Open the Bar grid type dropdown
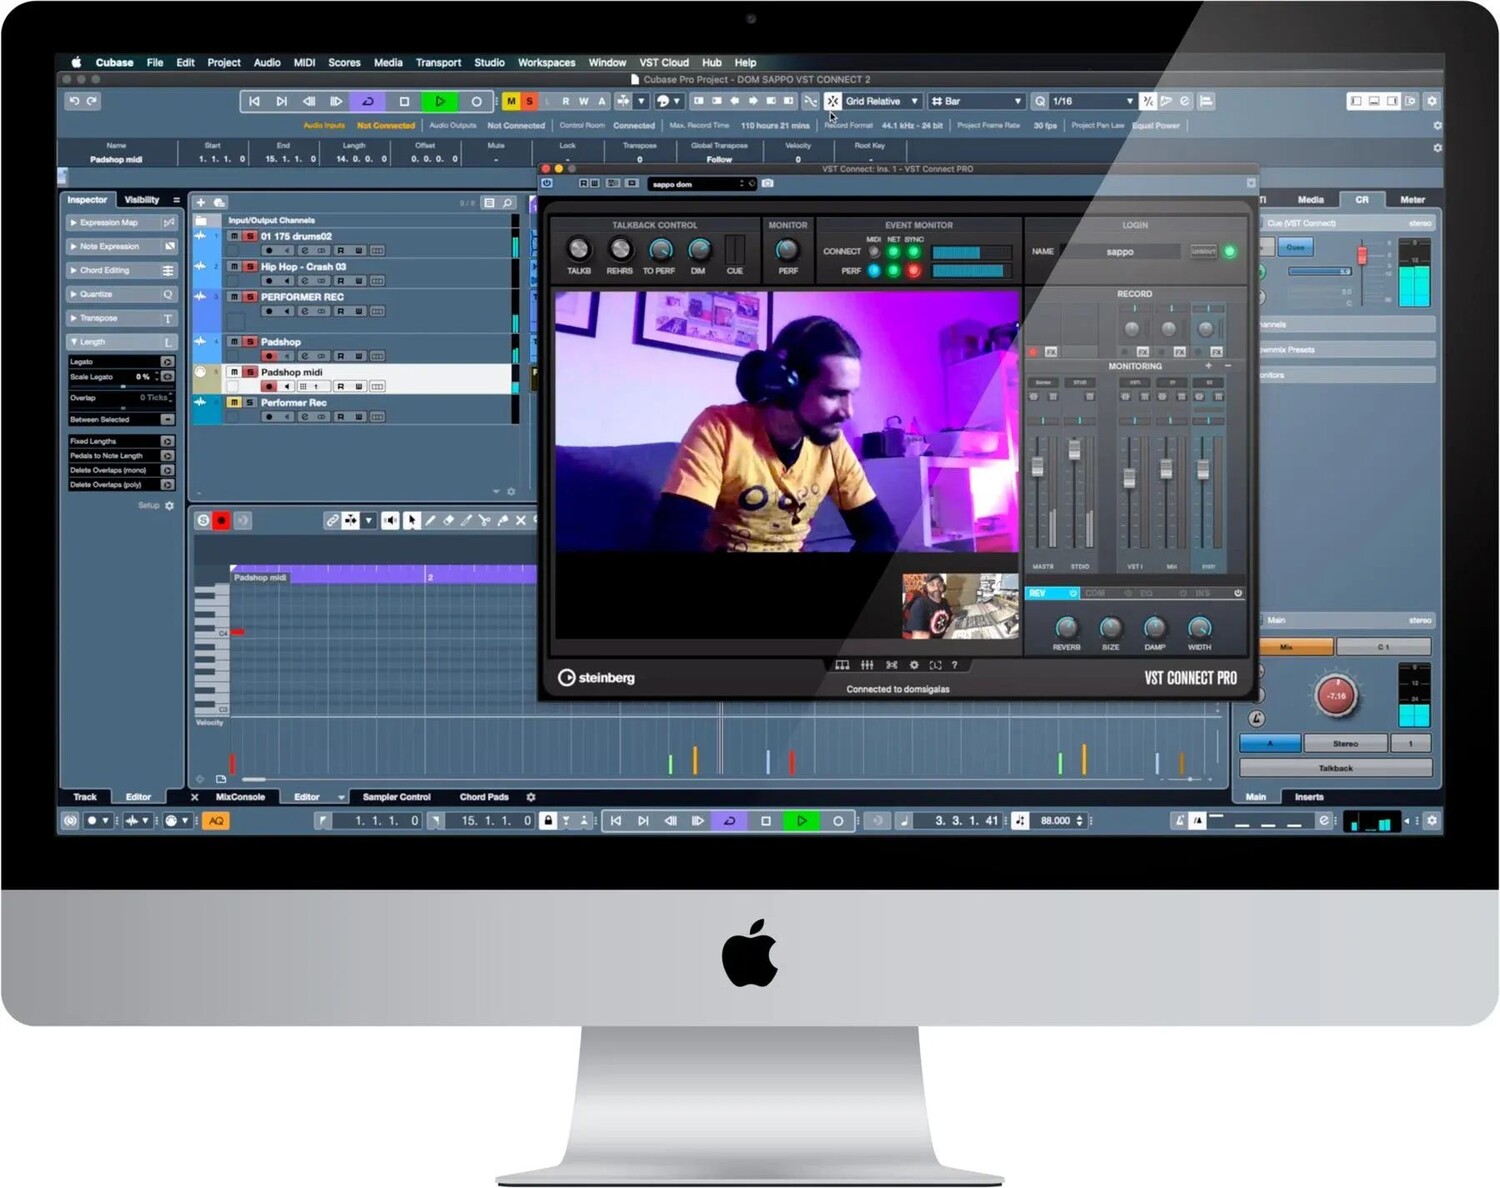1500x1188 pixels. [977, 101]
